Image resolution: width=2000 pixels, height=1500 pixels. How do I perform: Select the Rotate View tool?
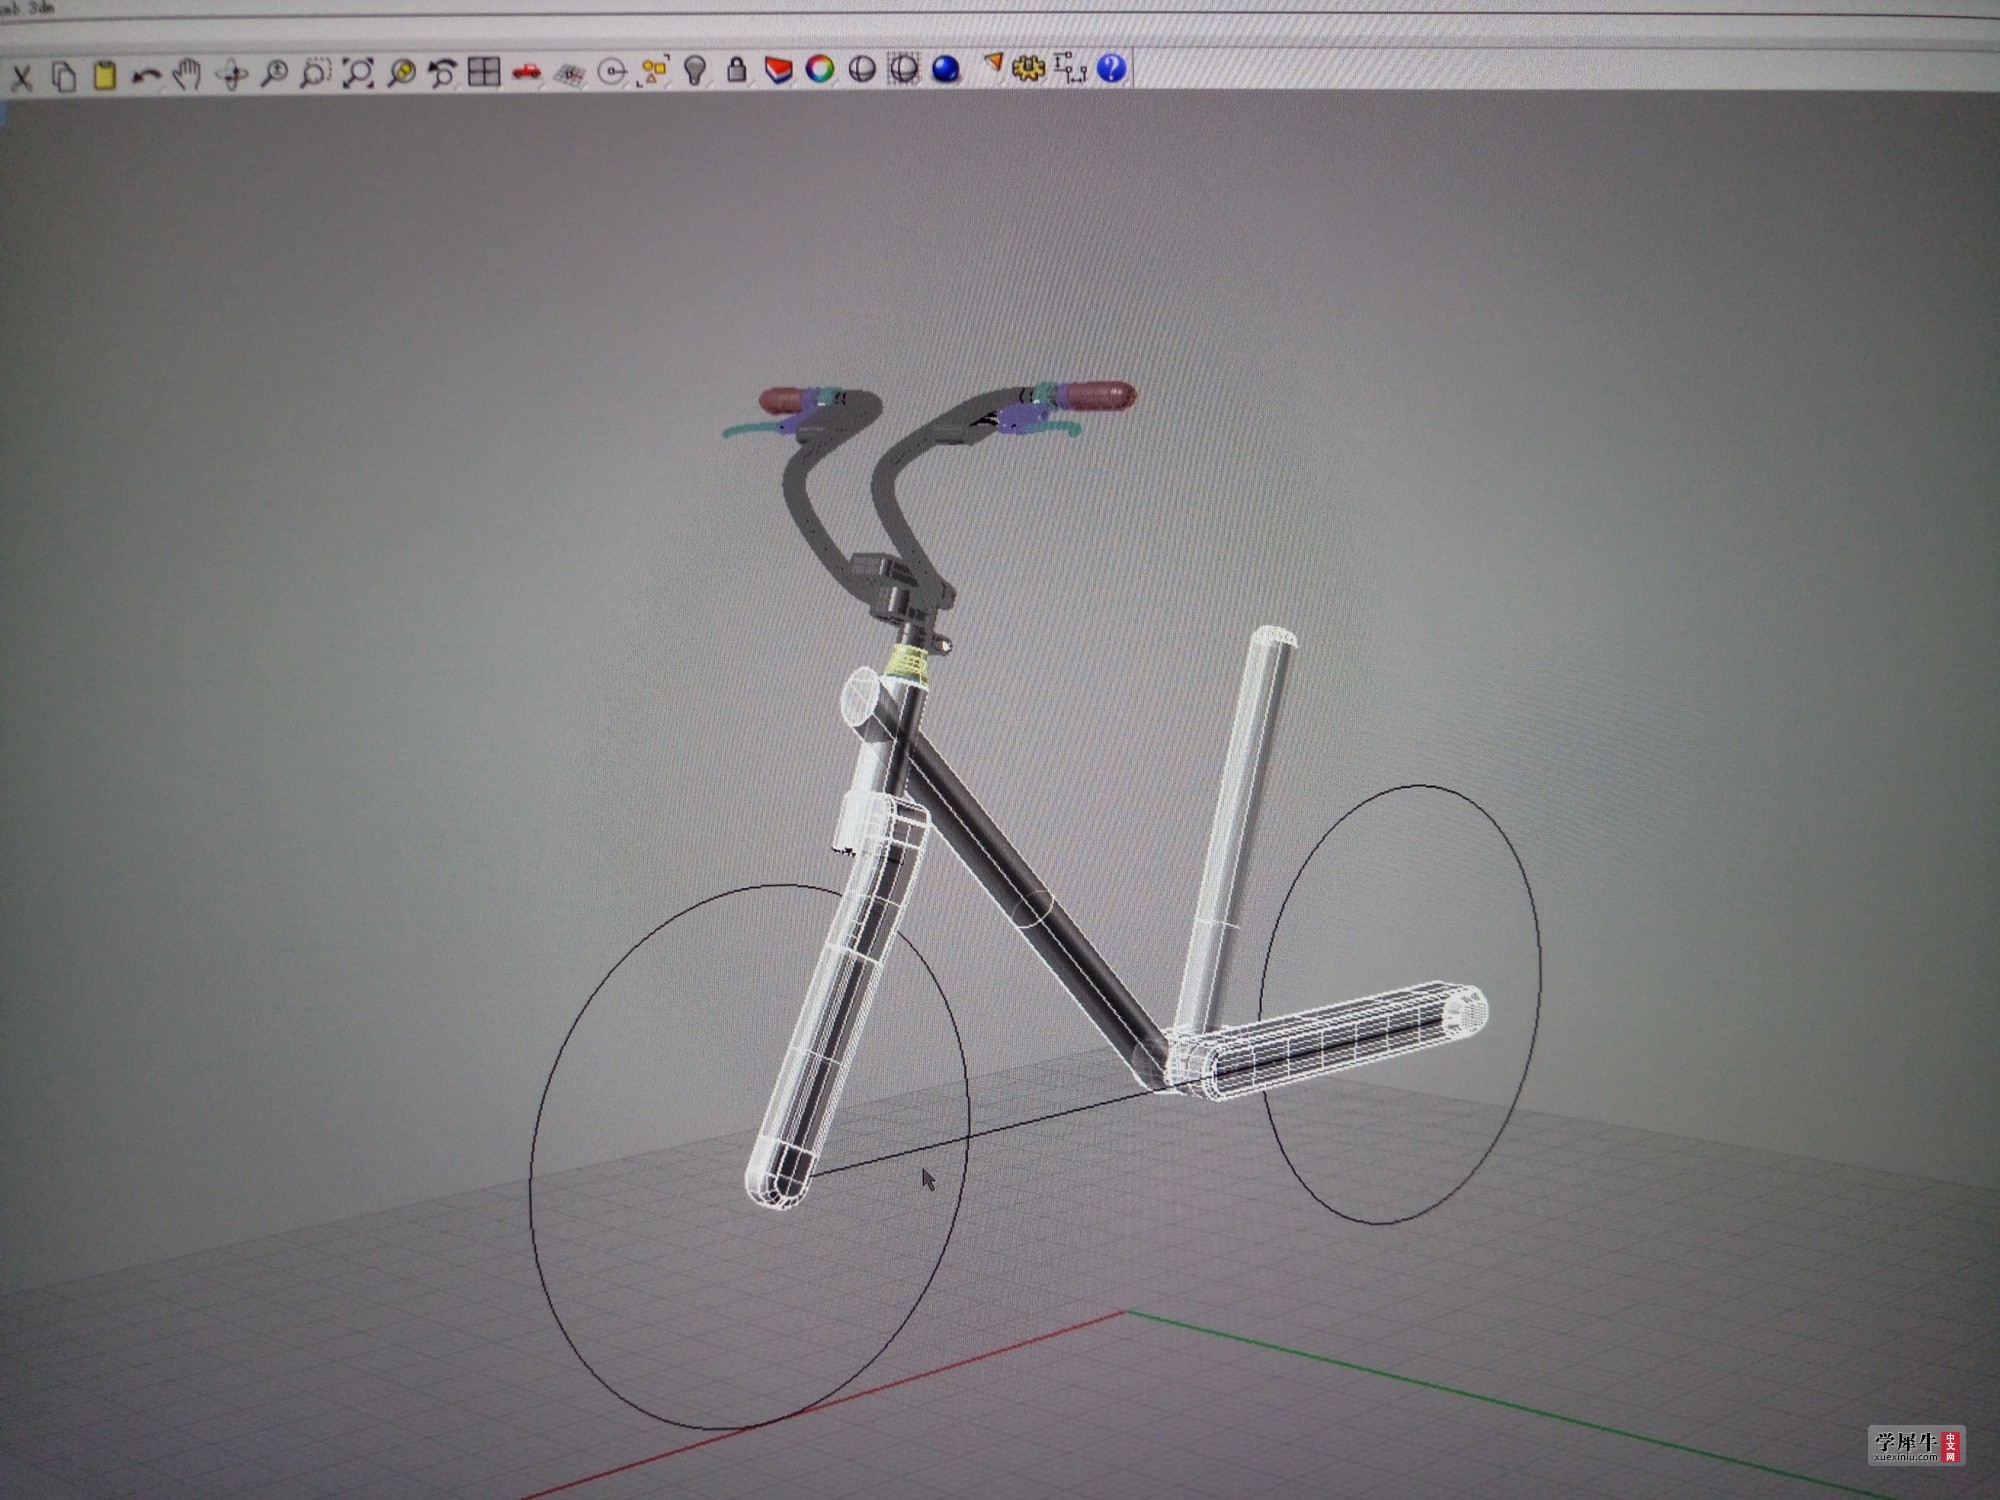click(x=232, y=74)
